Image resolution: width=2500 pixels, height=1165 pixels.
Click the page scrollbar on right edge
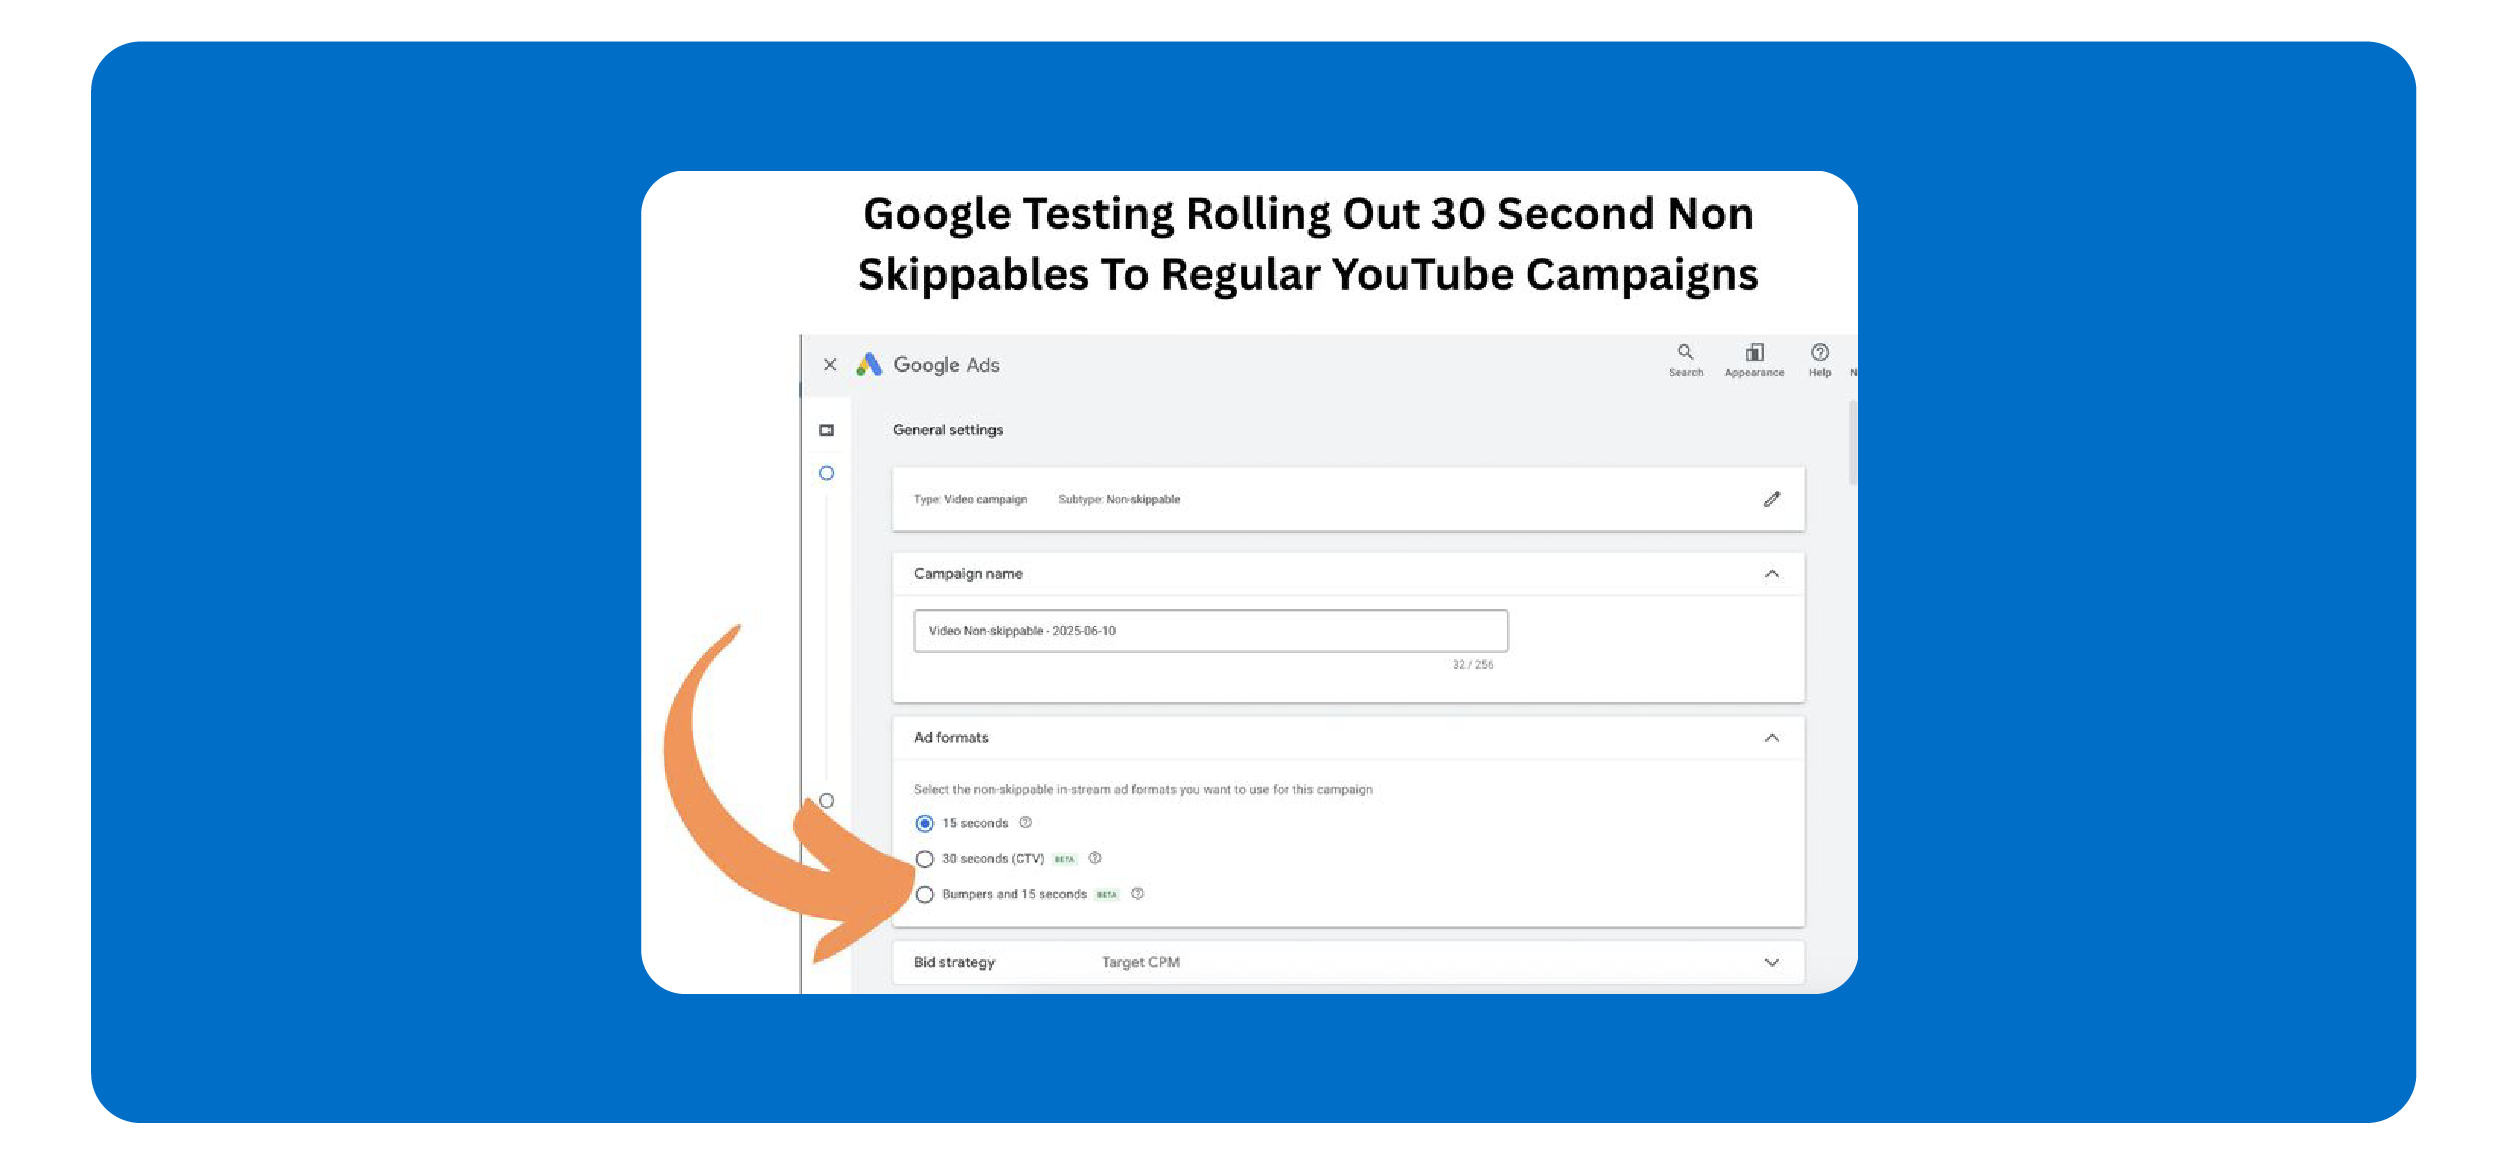[x=1853, y=442]
